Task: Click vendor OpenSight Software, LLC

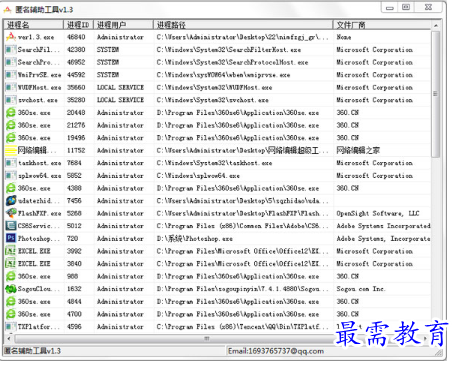Action: (378, 213)
